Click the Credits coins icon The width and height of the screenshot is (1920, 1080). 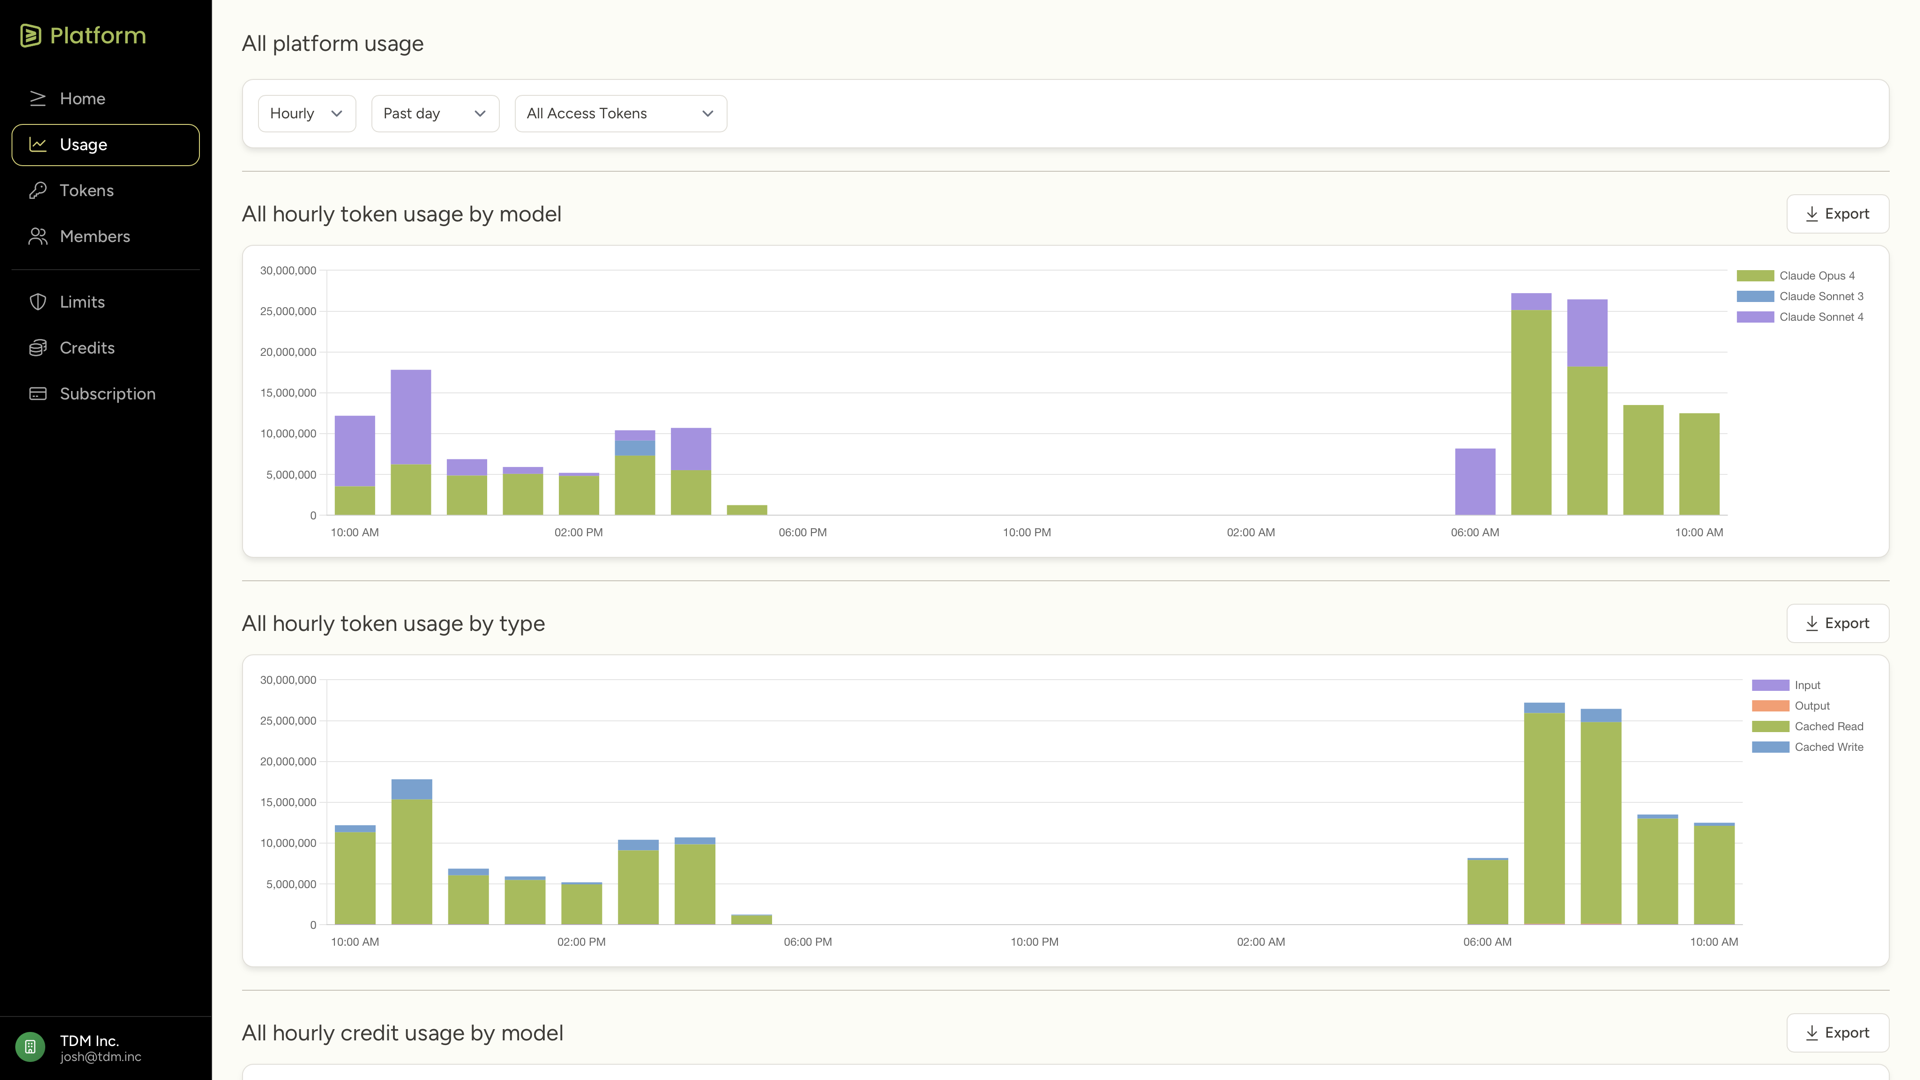click(x=38, y=348)
